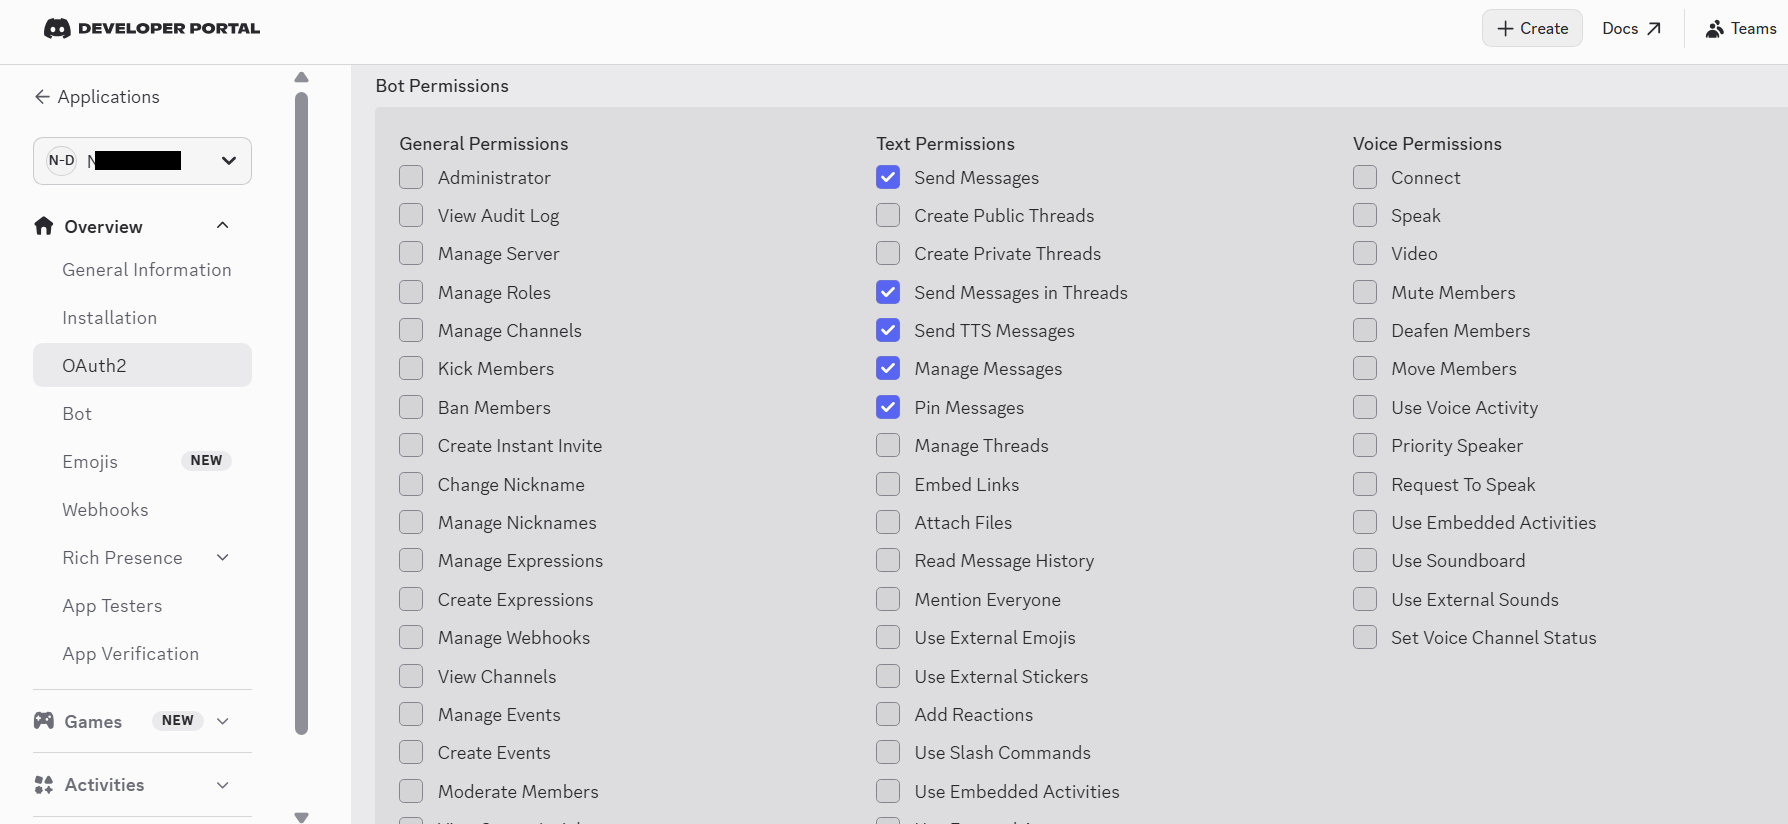Expand the Rich Presence submenu
The width and height of the screenshot is (1788, 824).
click(x=223, y=558)
